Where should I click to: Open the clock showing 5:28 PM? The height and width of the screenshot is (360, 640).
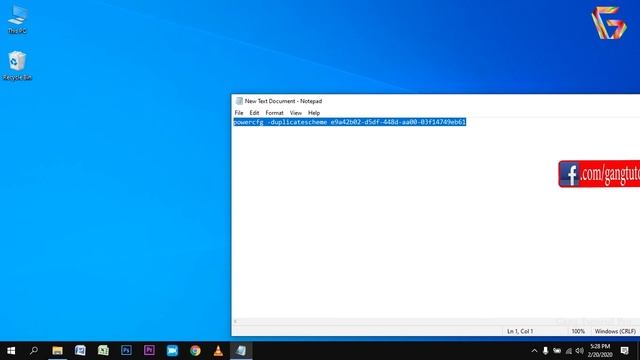[x=600, y=351]
